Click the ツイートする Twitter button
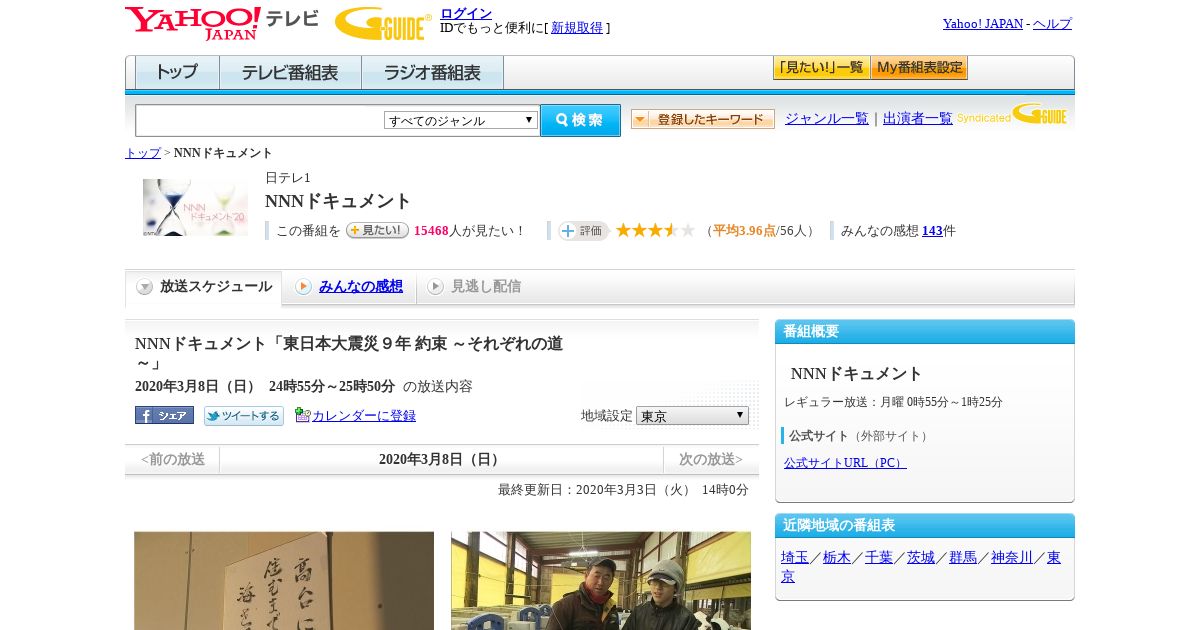 click(244, 415)
